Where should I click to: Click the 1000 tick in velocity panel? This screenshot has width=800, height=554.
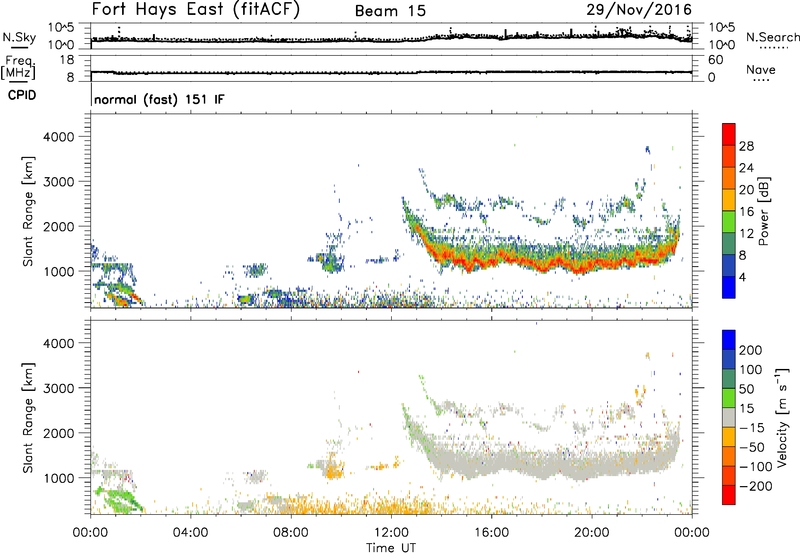click(x=59, y=478)
